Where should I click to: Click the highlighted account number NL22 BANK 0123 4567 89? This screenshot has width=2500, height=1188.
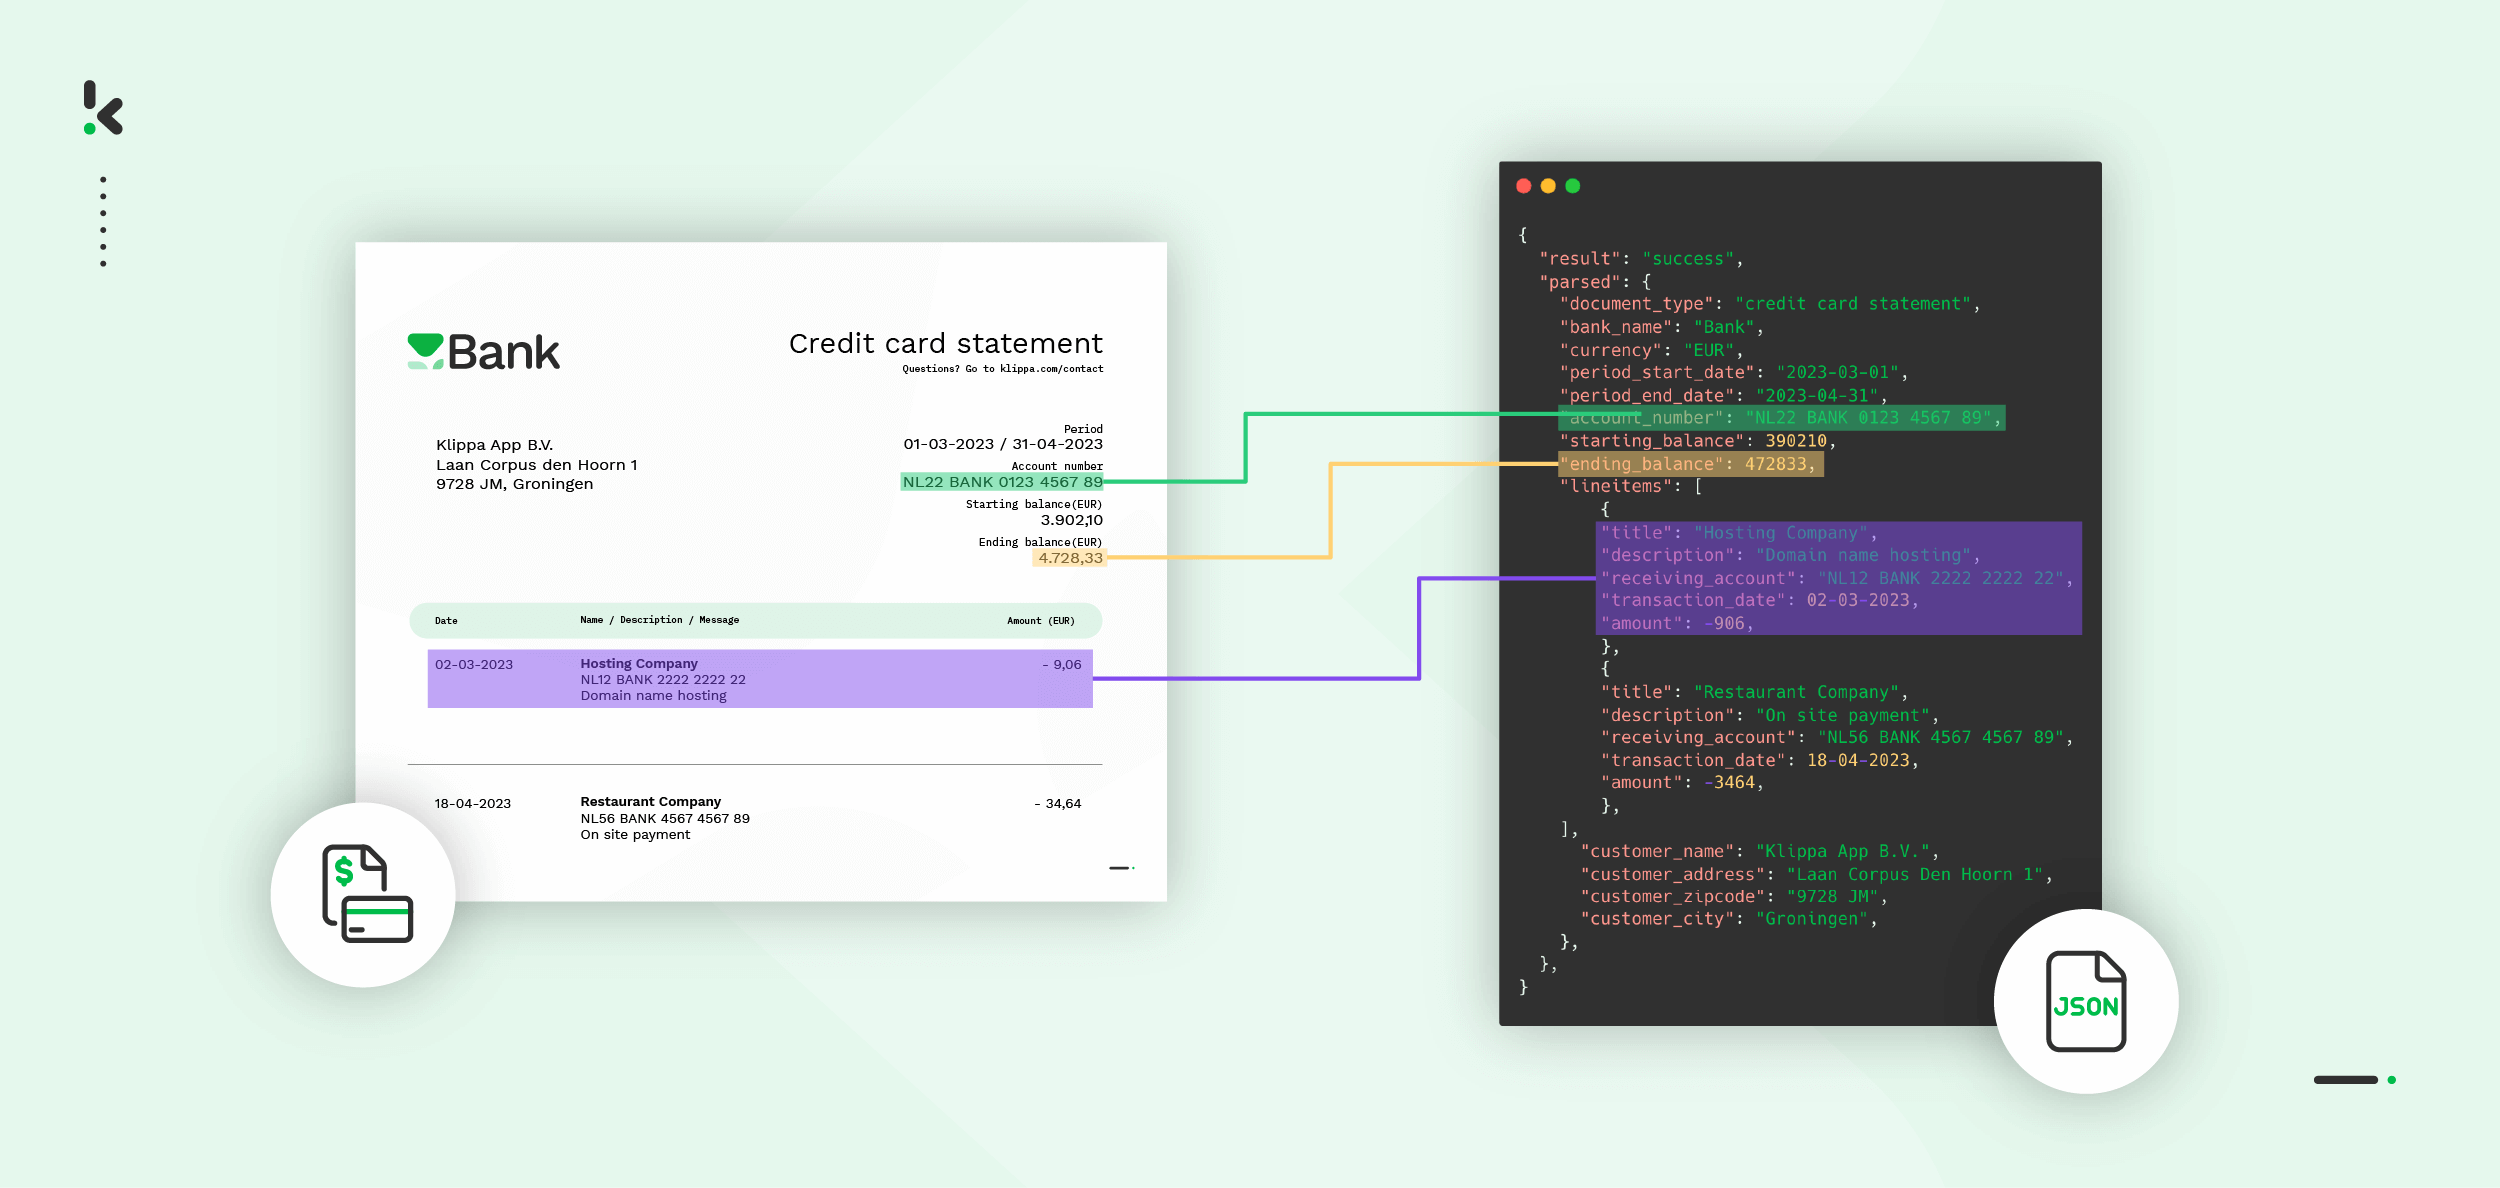click(1002, 482)
